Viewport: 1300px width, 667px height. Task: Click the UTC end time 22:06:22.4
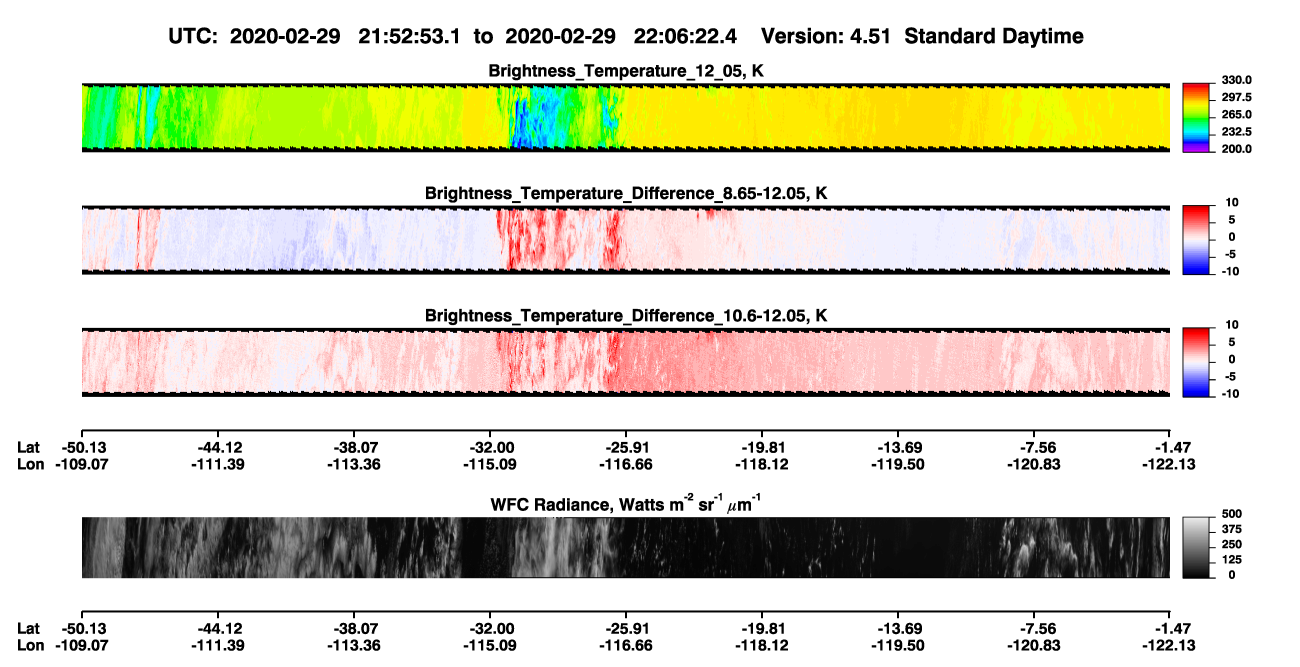click(x=686, y=36)
